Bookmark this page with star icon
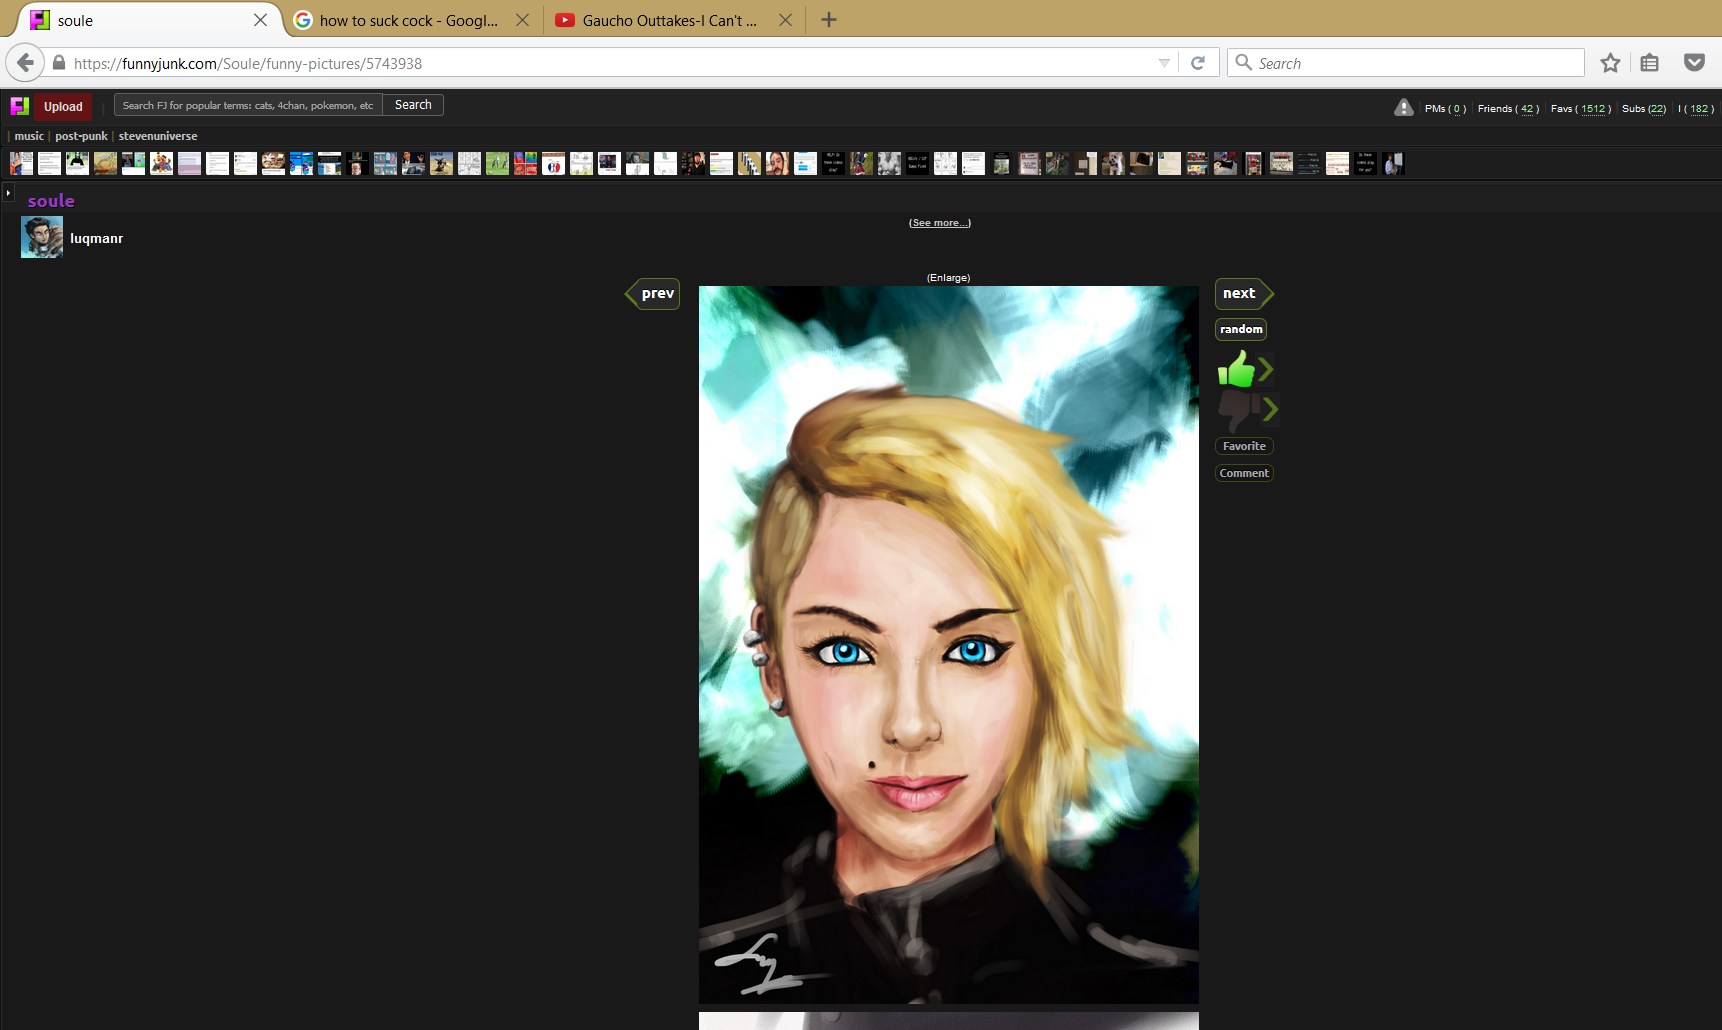Screen dimensions: 1722x1030 point(1609,63)
